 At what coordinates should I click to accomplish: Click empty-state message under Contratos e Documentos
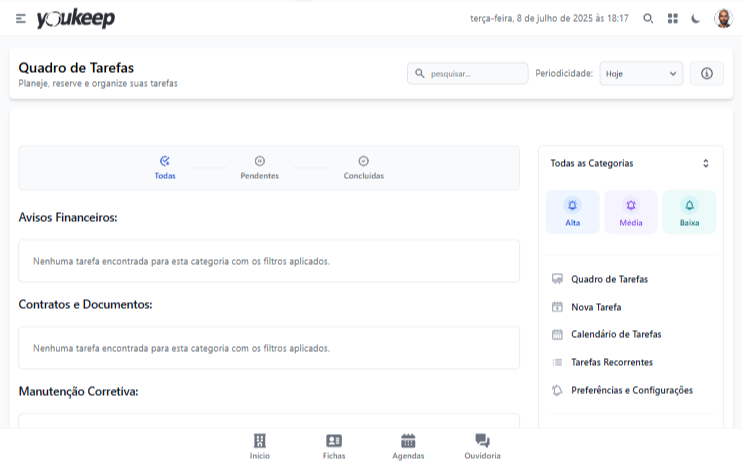coord(181,348)
